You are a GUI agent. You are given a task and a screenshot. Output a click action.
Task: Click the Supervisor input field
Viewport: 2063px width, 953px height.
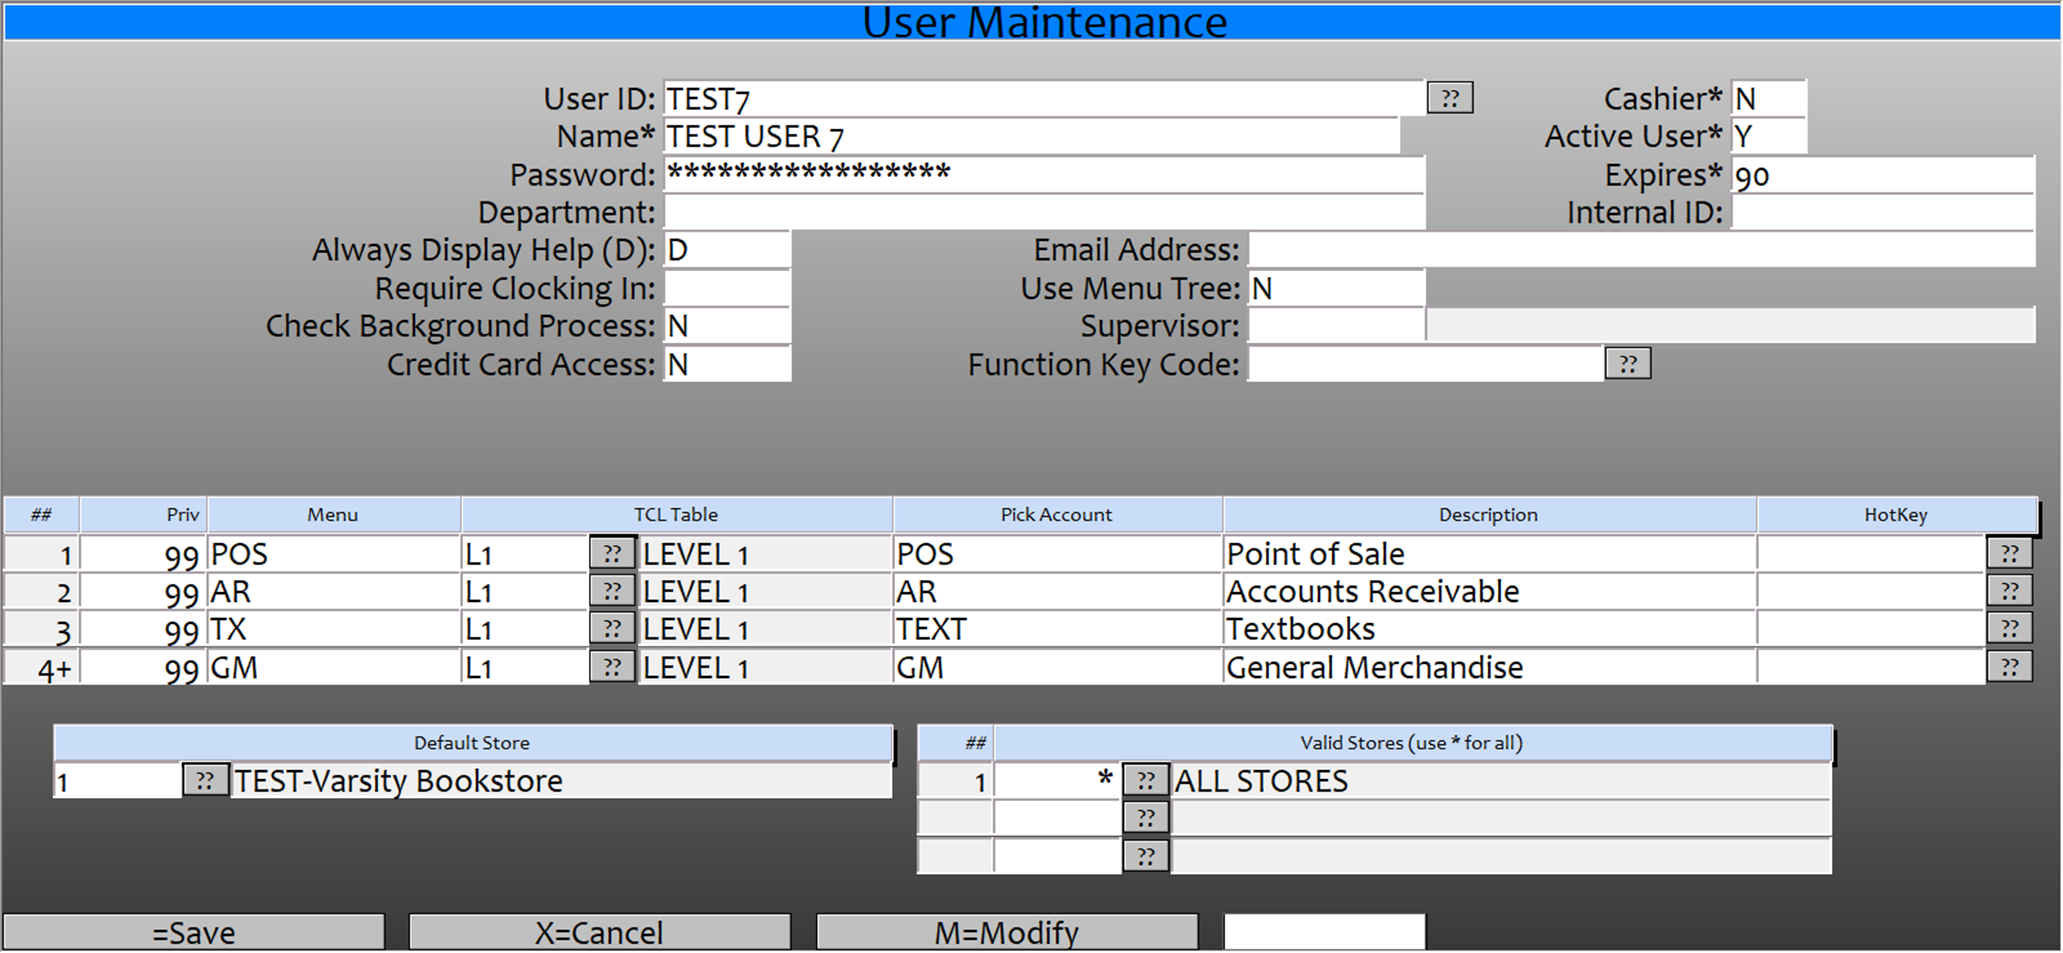coord(1336,326)
